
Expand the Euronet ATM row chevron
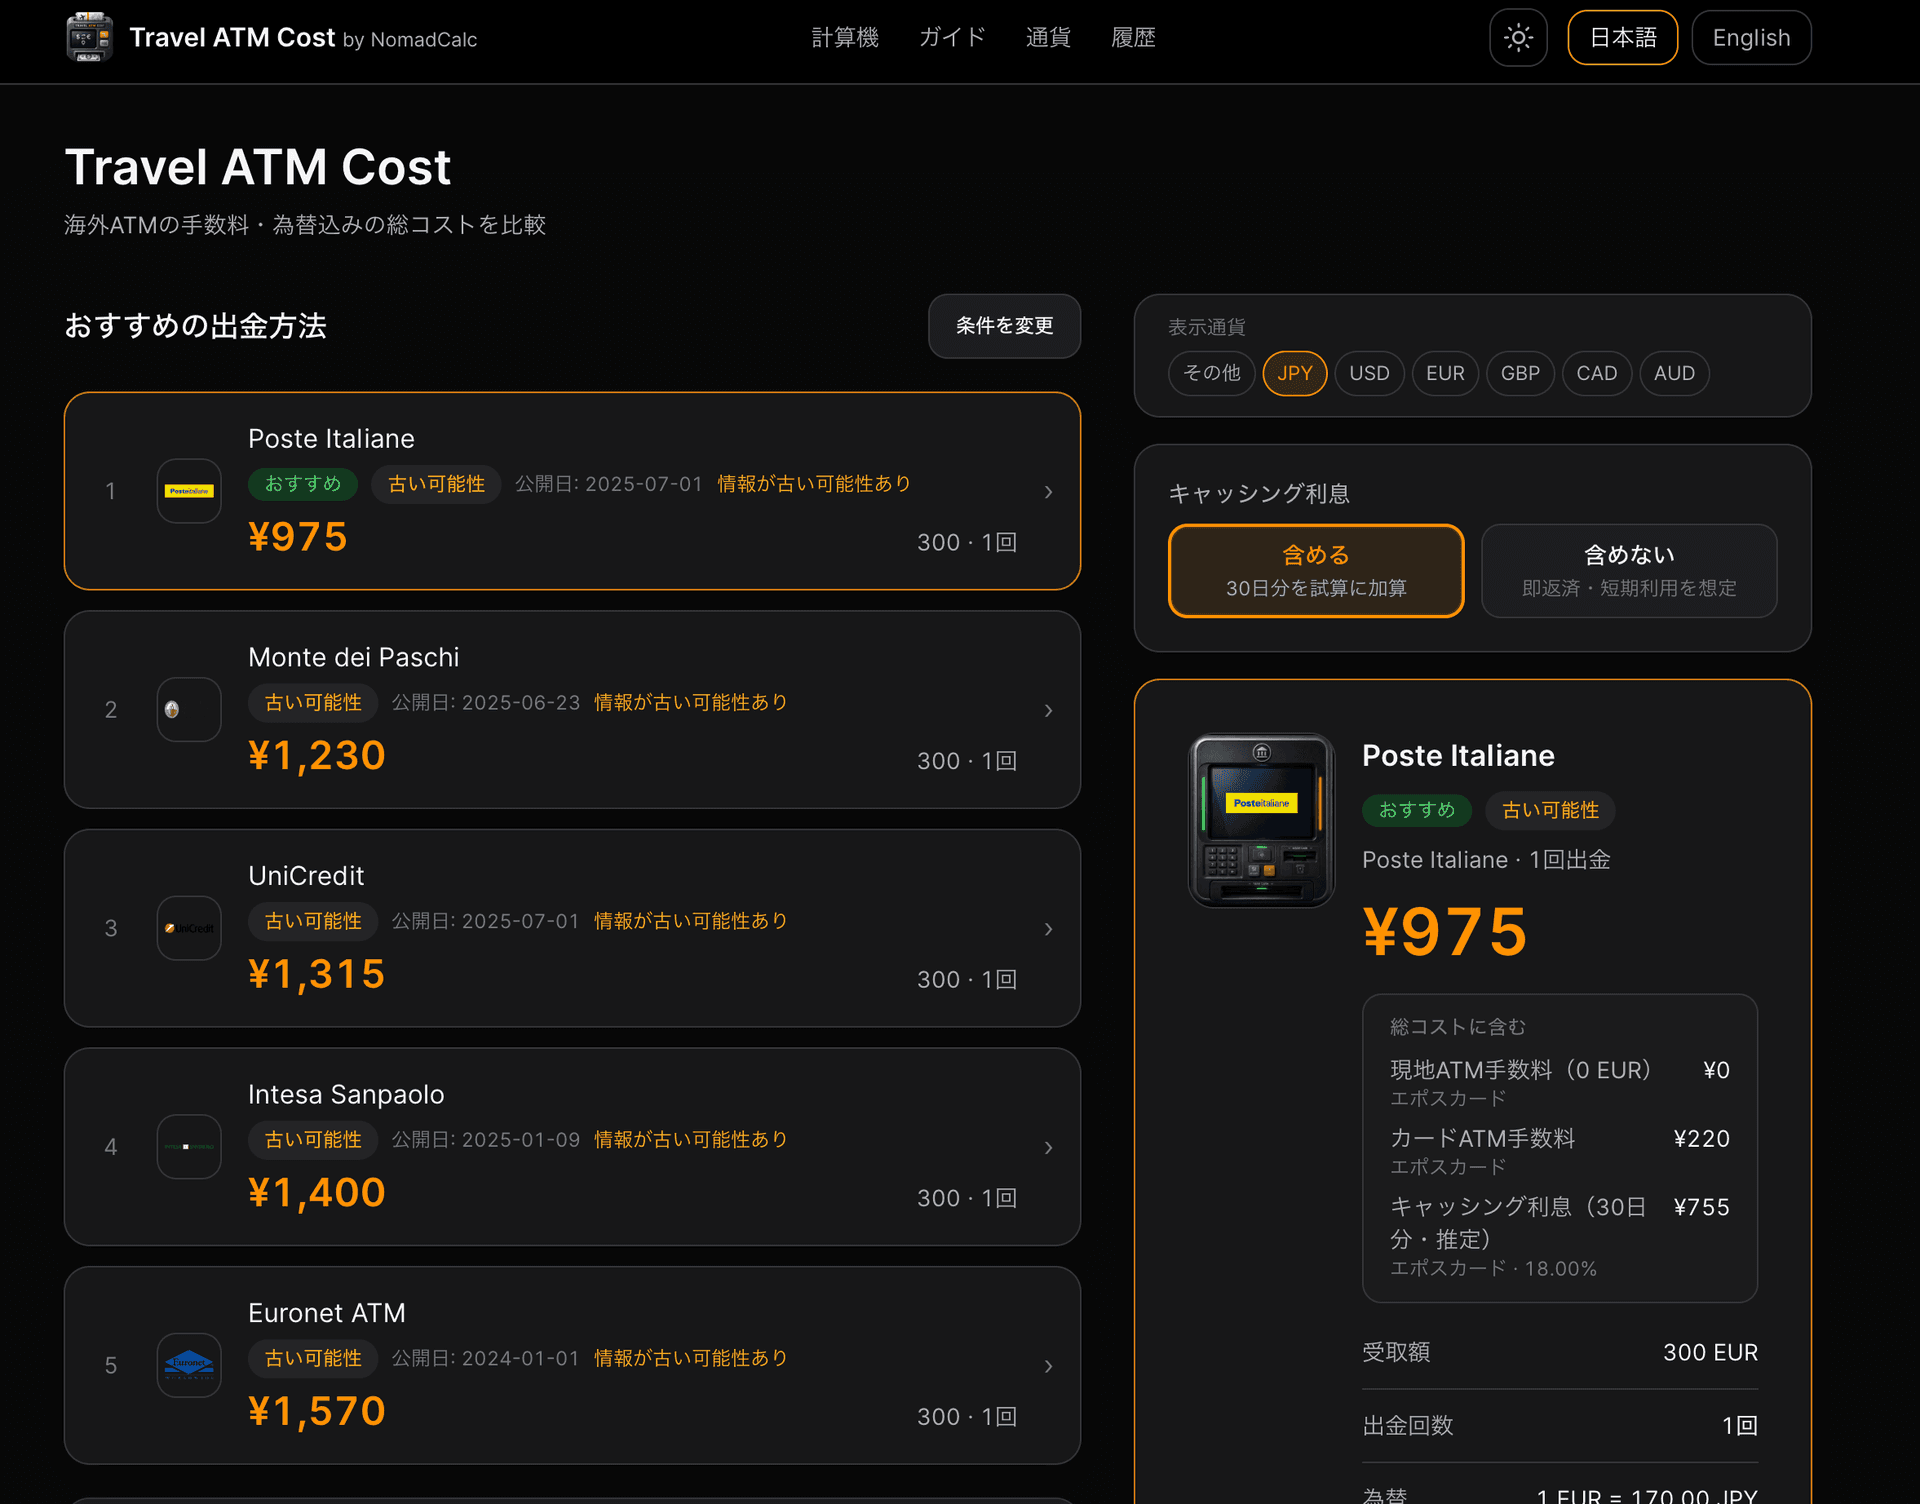pyautogui.click(x=1048, y=1366)
